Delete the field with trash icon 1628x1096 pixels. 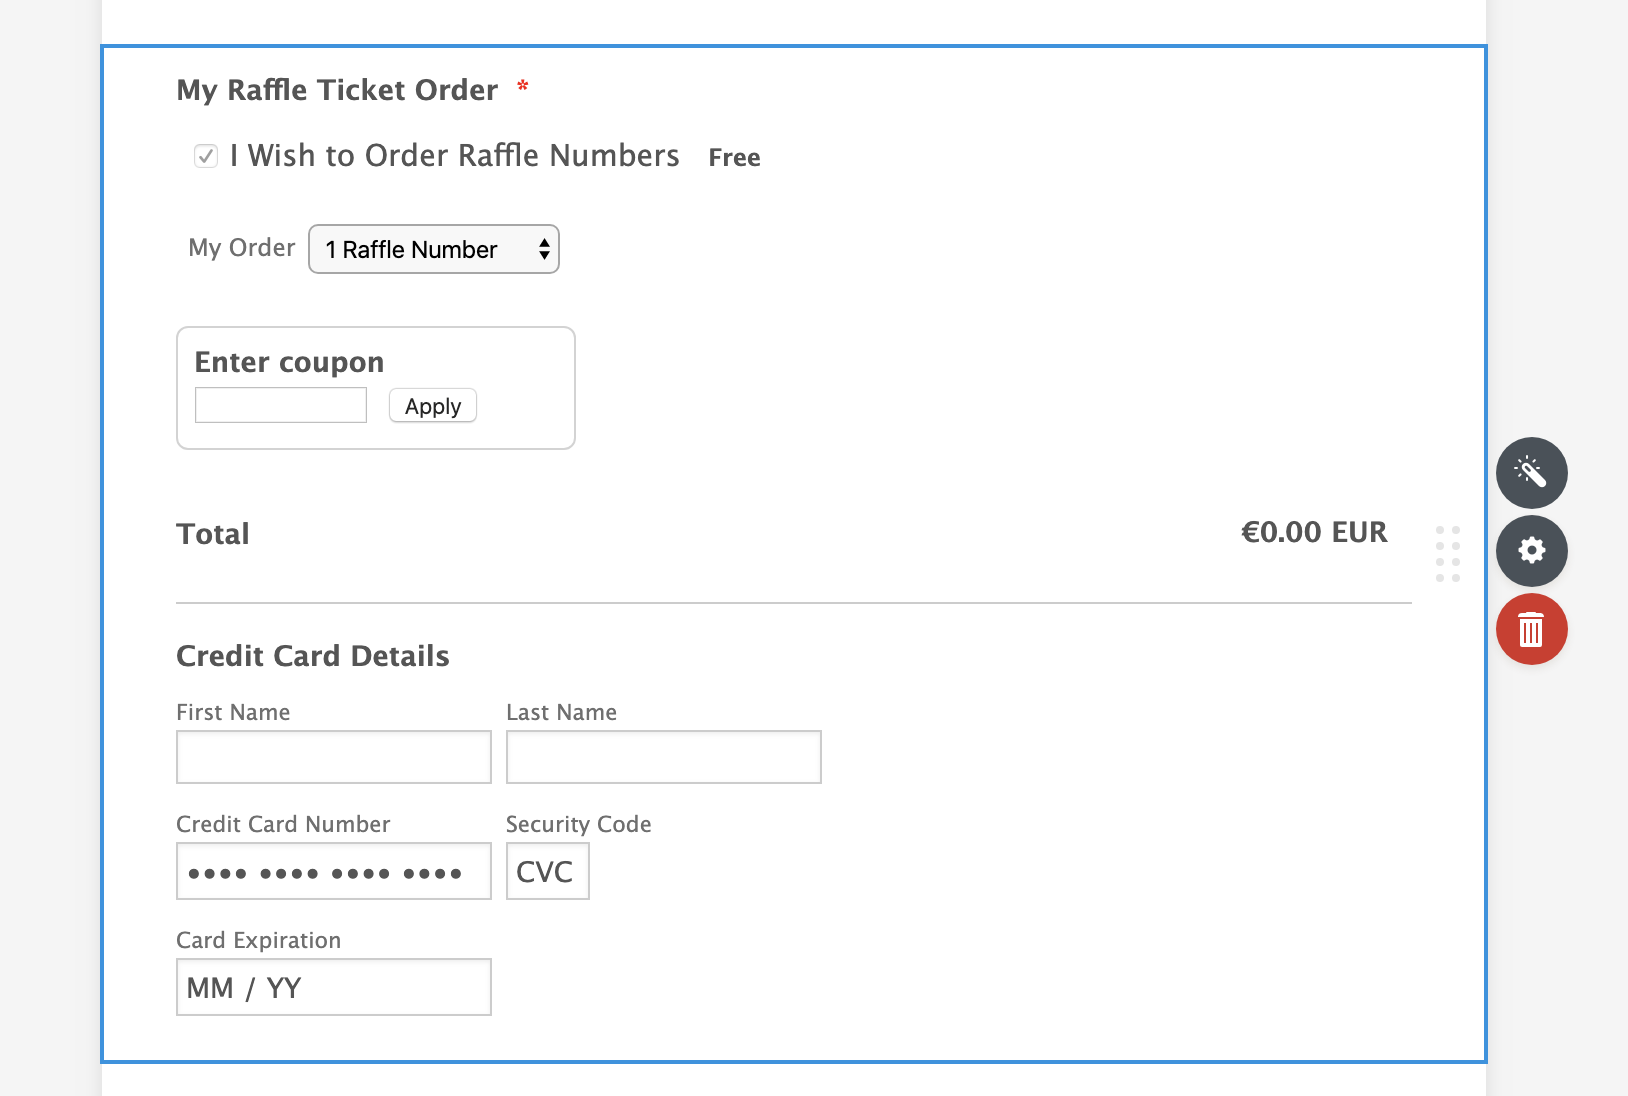(x=1531, y=629)
